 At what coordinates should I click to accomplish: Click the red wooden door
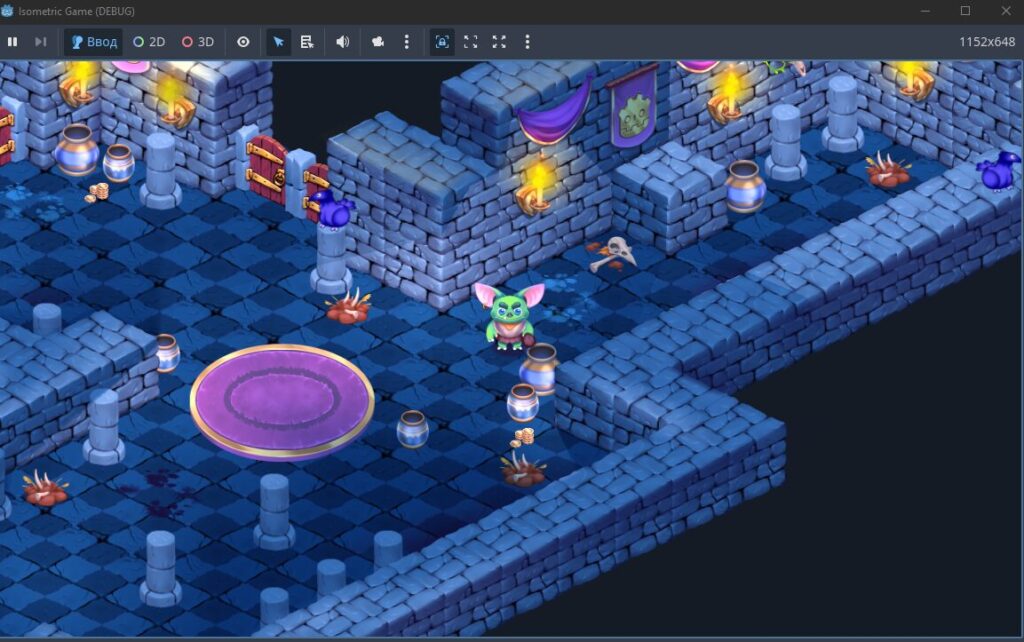pos(267,170)
